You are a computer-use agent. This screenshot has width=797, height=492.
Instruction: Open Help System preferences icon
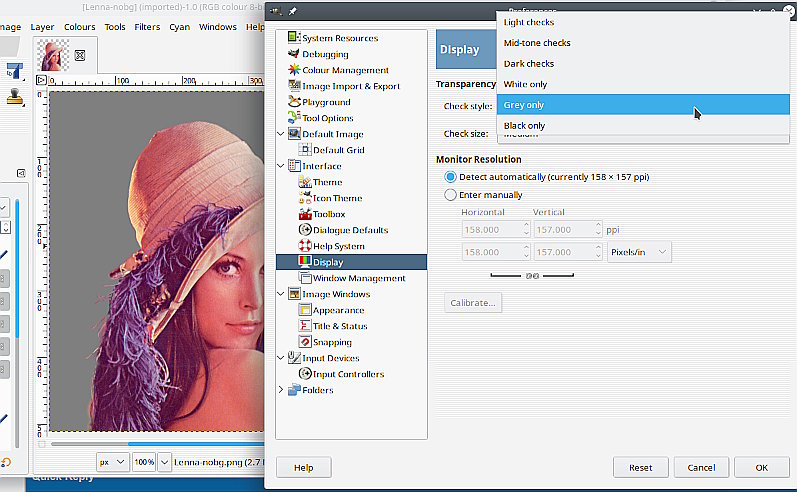[304, 245]
